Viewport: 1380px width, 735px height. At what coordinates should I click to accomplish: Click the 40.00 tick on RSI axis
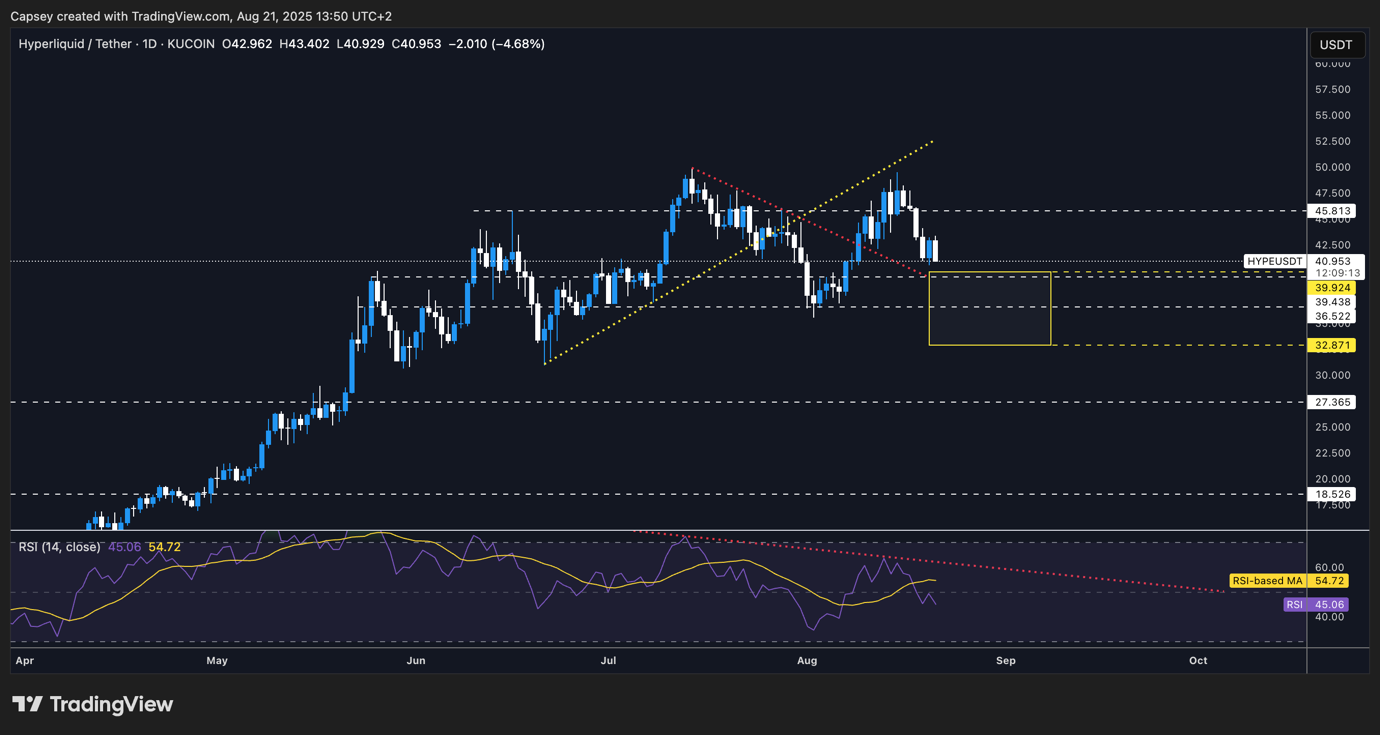tap(1331, 617)
